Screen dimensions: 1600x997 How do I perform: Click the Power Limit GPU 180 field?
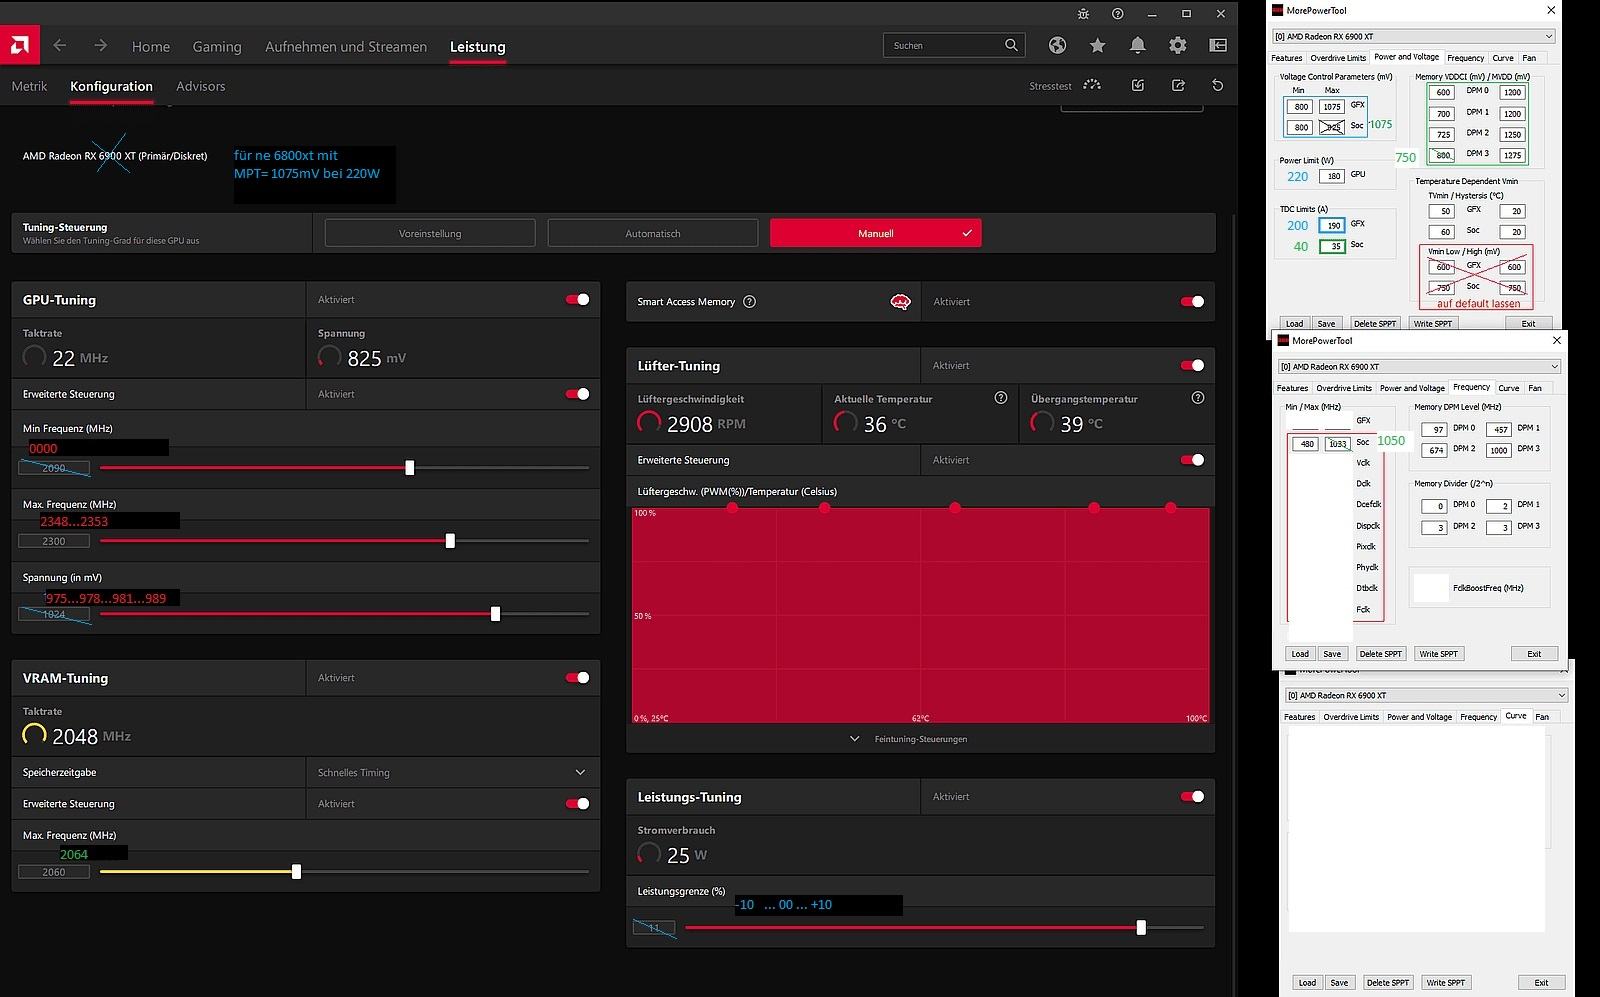(1332, 176)
